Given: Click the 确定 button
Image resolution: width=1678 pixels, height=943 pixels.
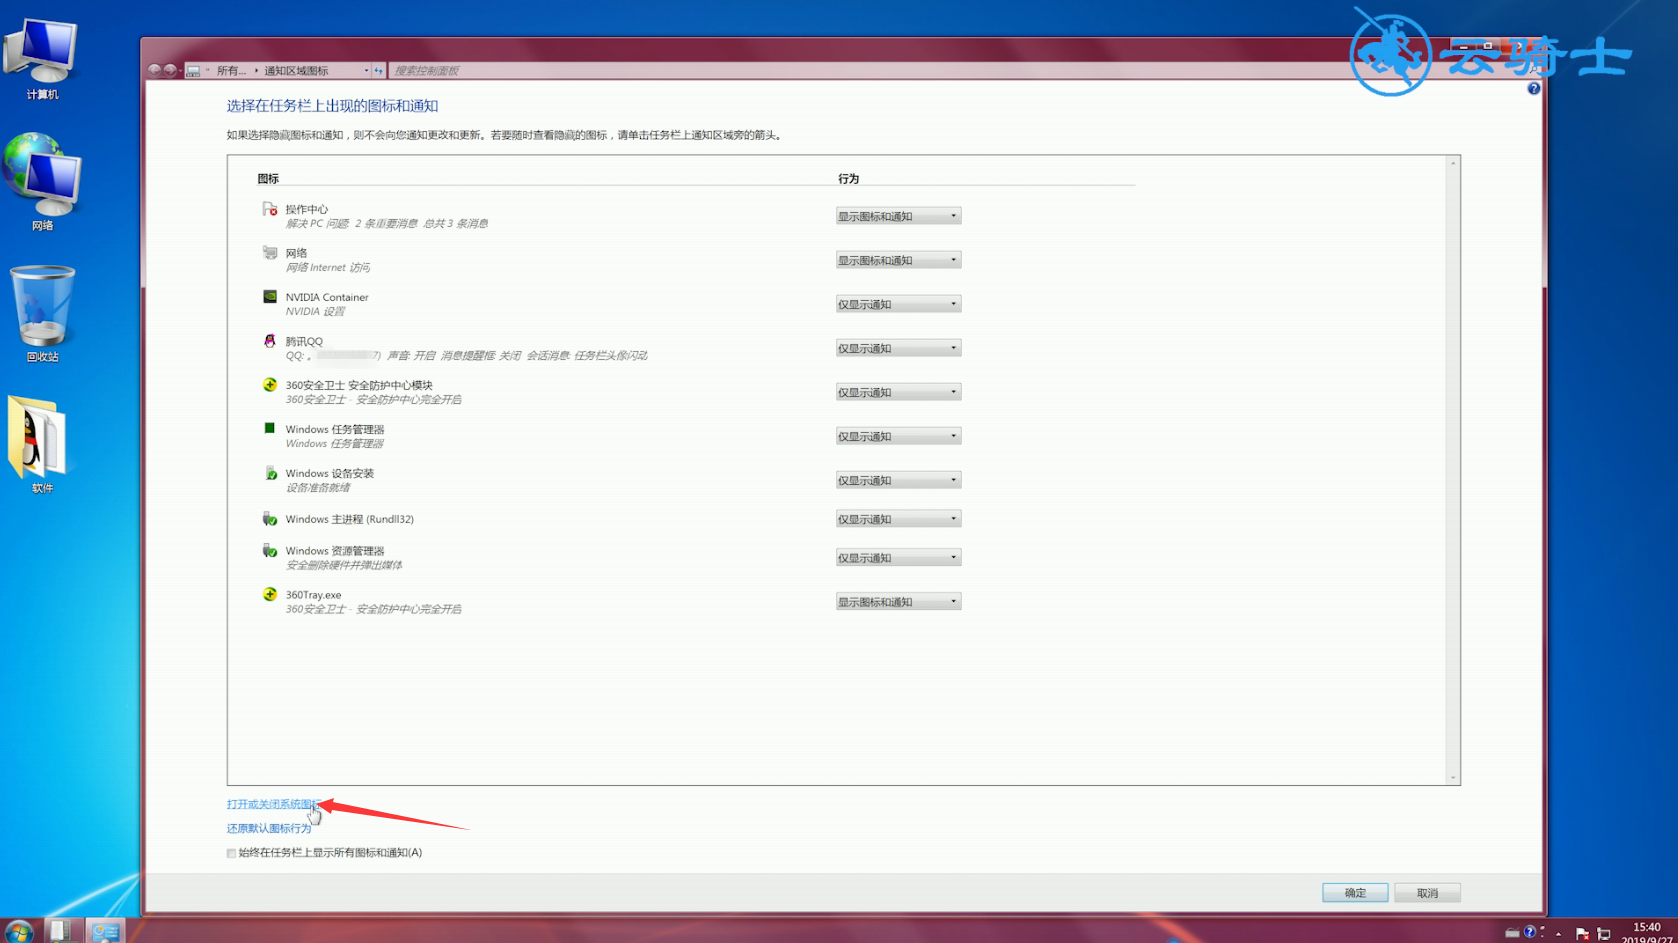Looking at the screenshot, I should 1355,893.
